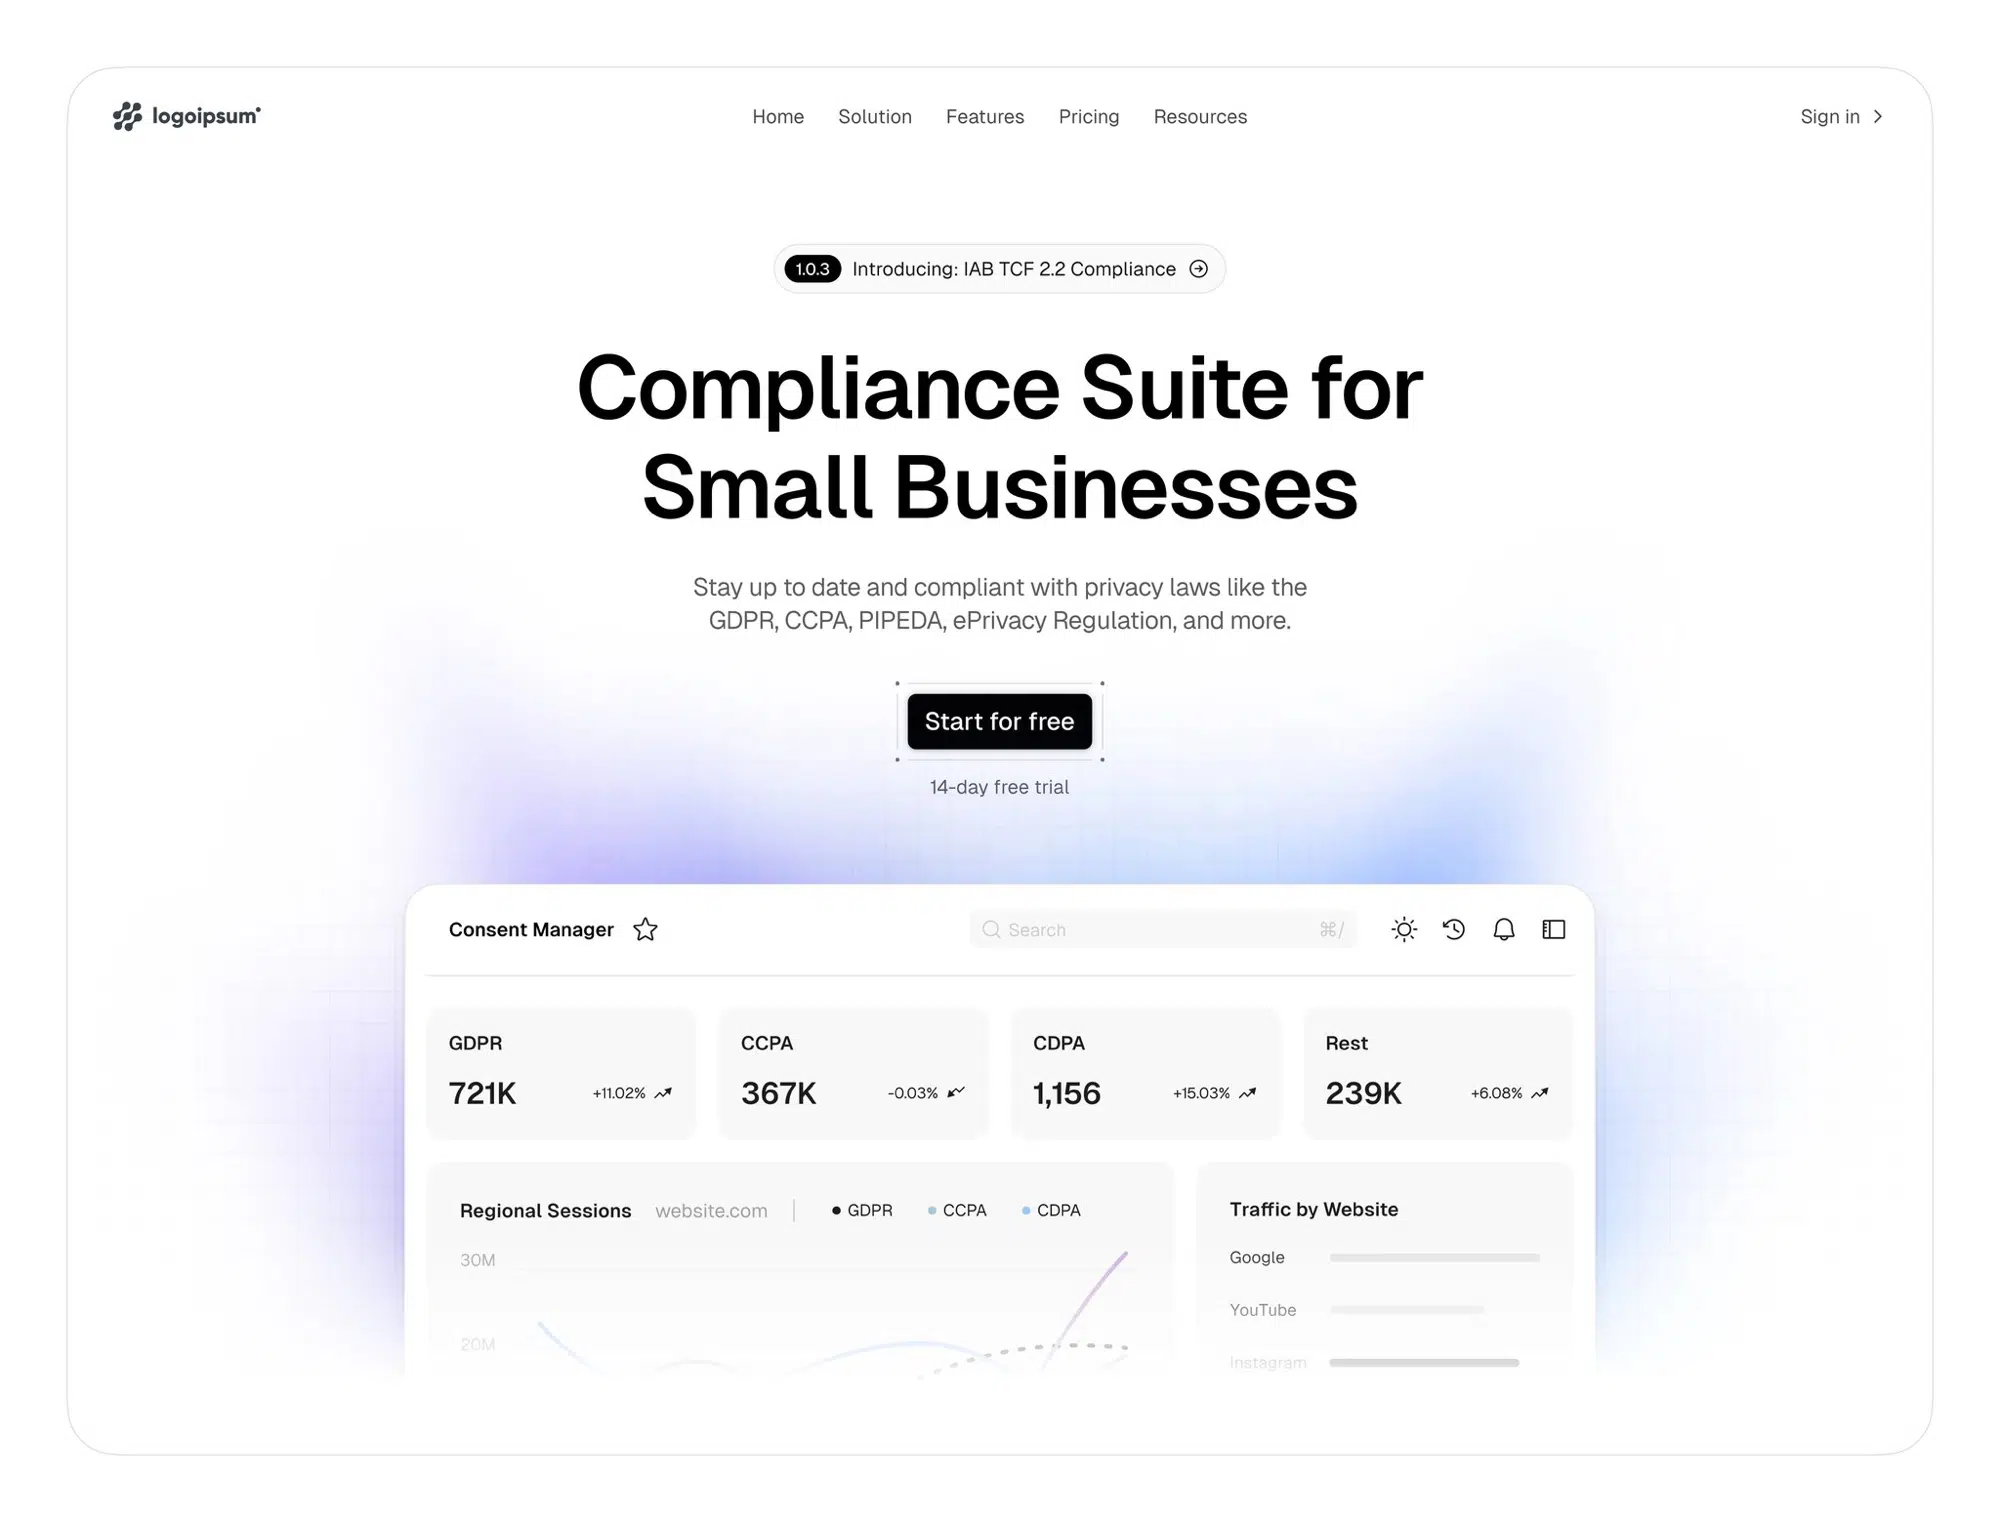The width and height of the screenshot is (2000, 1522).
Task: Open the IAB TCF 2.2 Compliance announcement
Action: click(999, 269)
